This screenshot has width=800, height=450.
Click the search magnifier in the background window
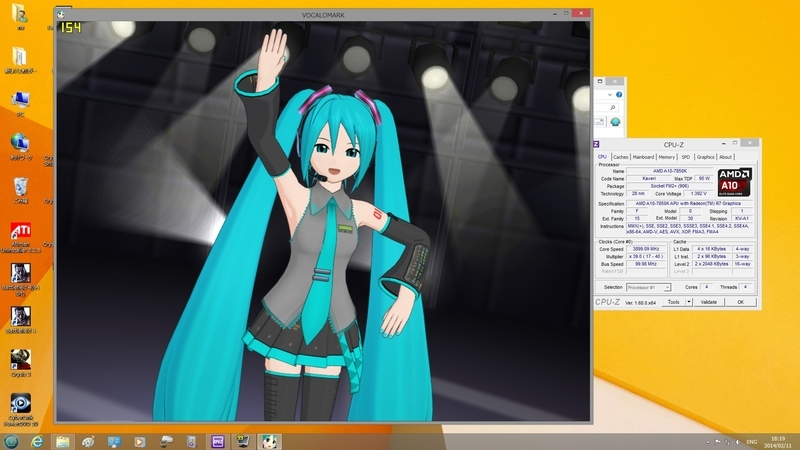coord(612,108)
